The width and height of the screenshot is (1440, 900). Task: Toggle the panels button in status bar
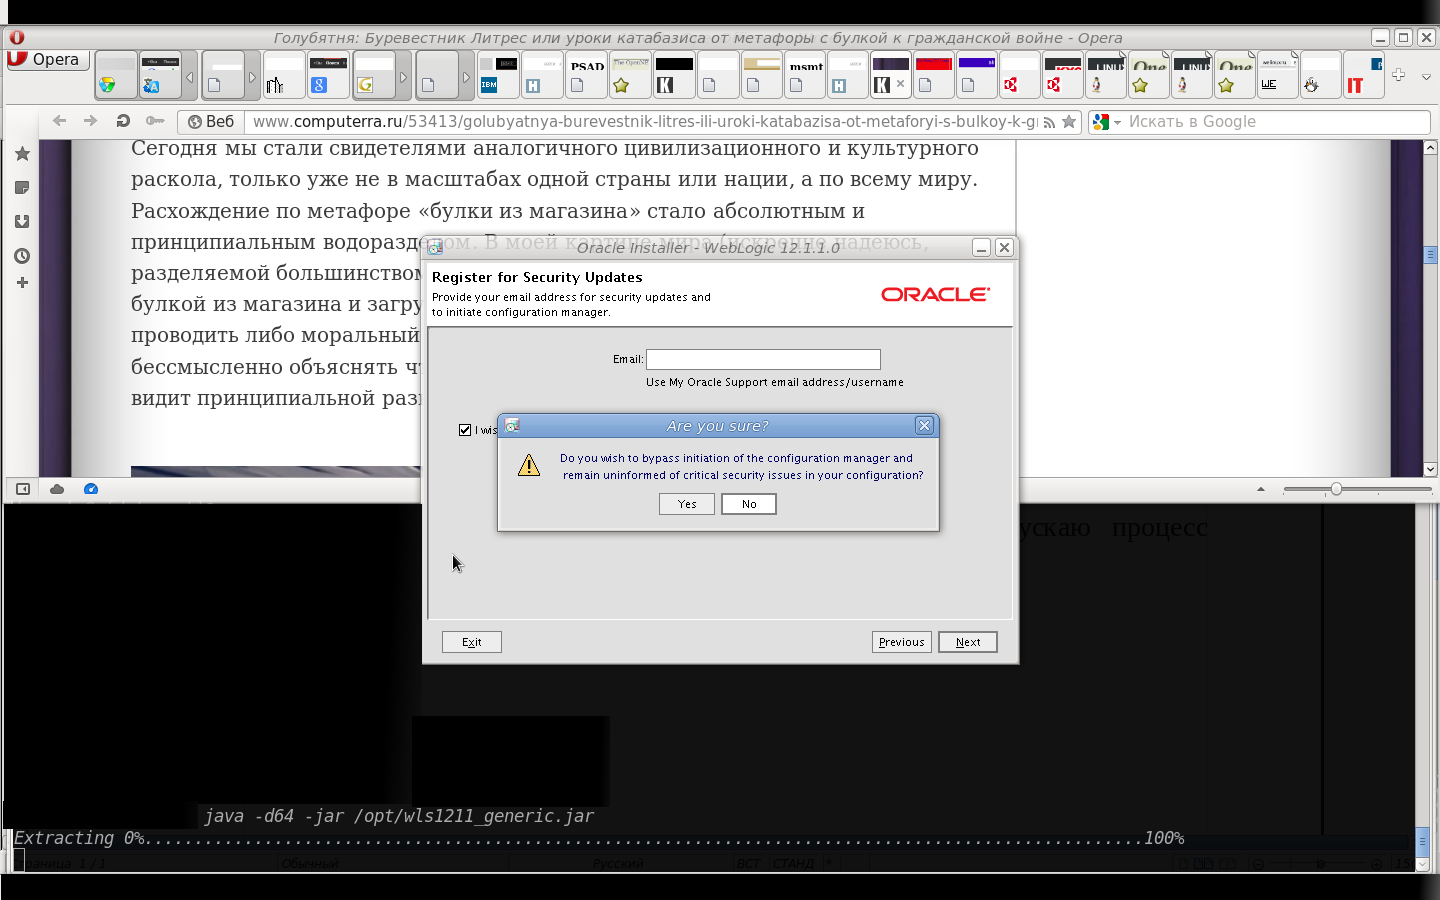(x=23, y=489)
